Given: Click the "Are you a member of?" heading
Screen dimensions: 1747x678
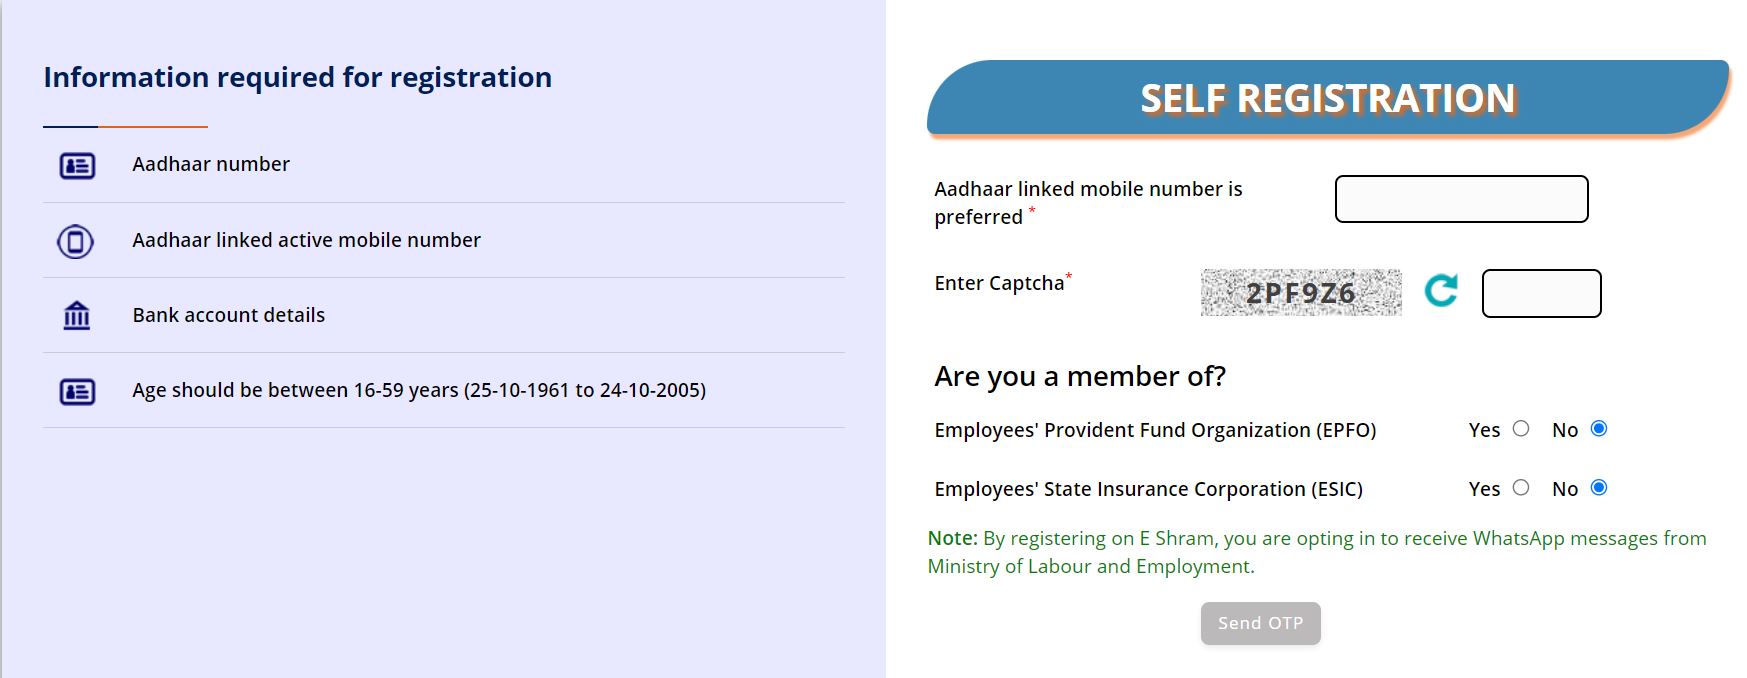Looking at the screenshot, I should 1080,376.
